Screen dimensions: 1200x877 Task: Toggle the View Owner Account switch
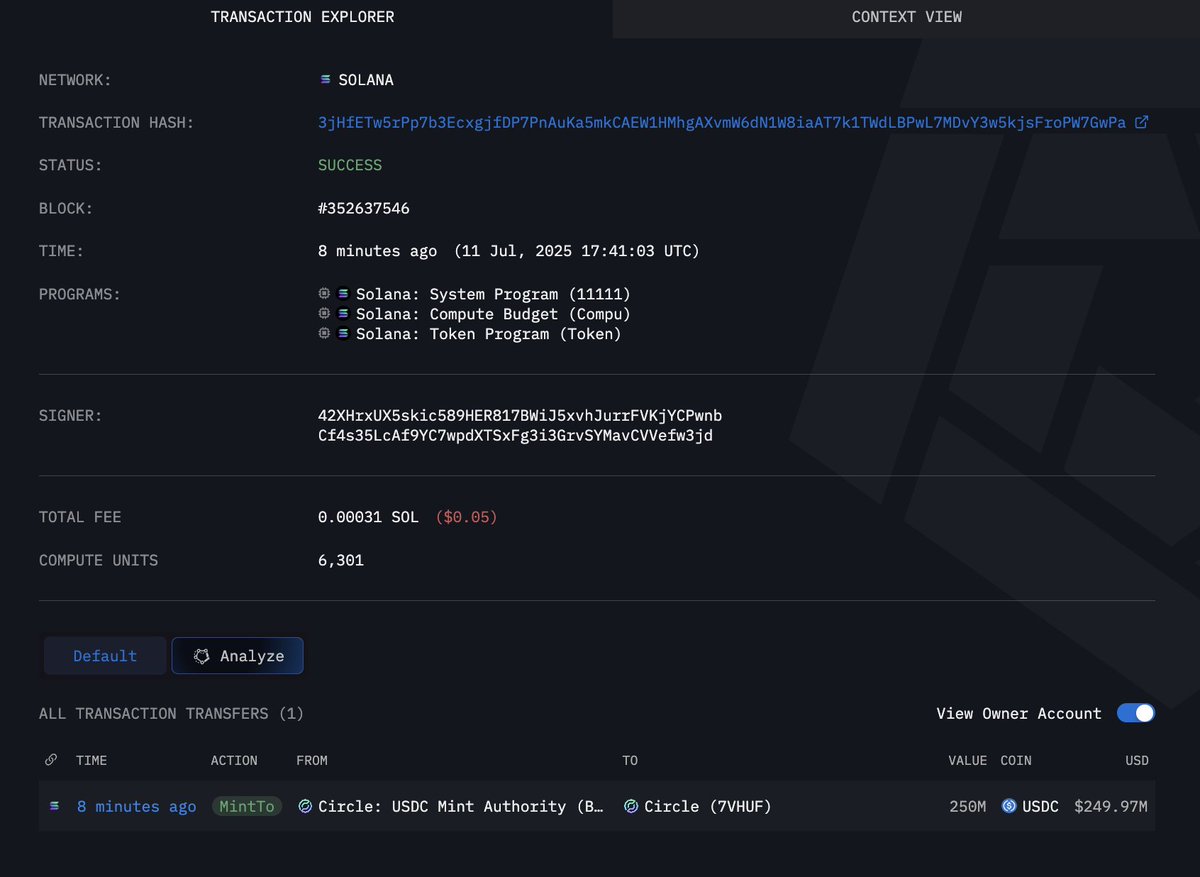[x=1136, y=713]
